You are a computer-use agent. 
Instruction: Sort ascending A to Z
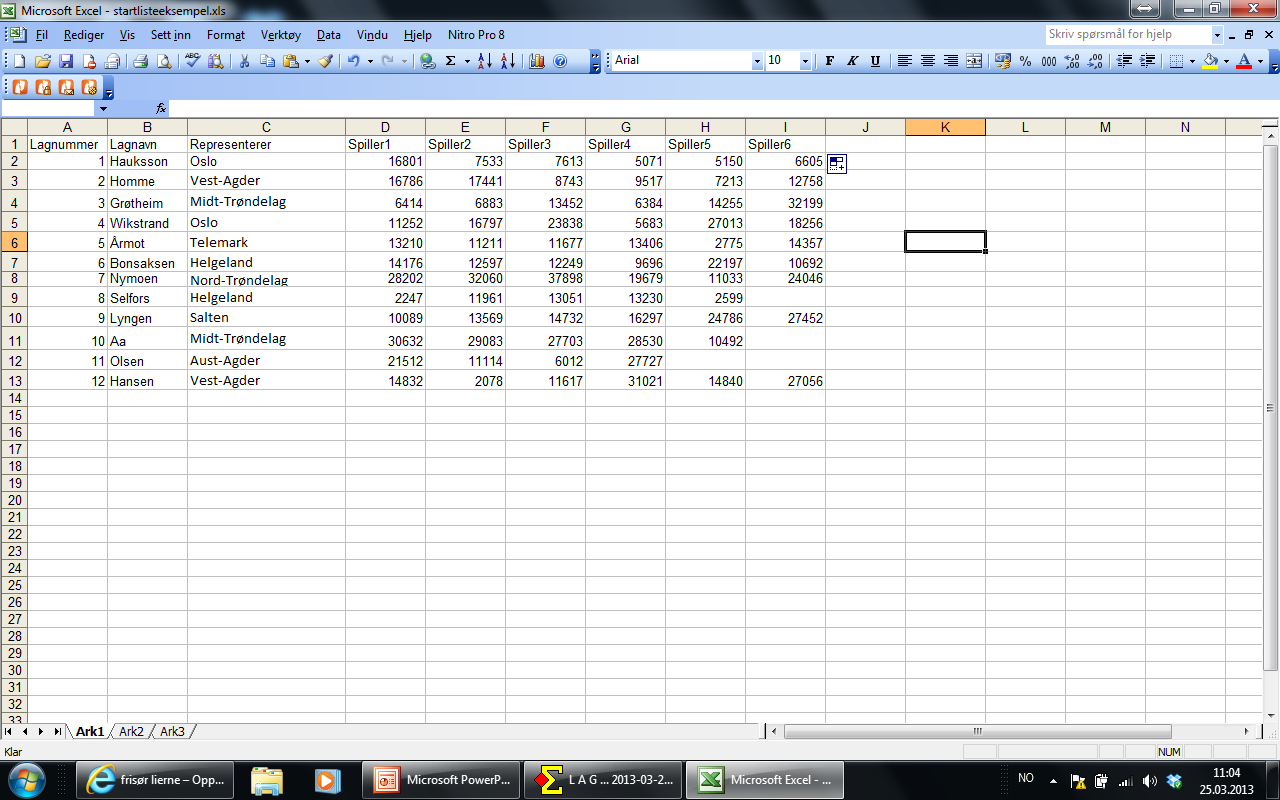485,61
